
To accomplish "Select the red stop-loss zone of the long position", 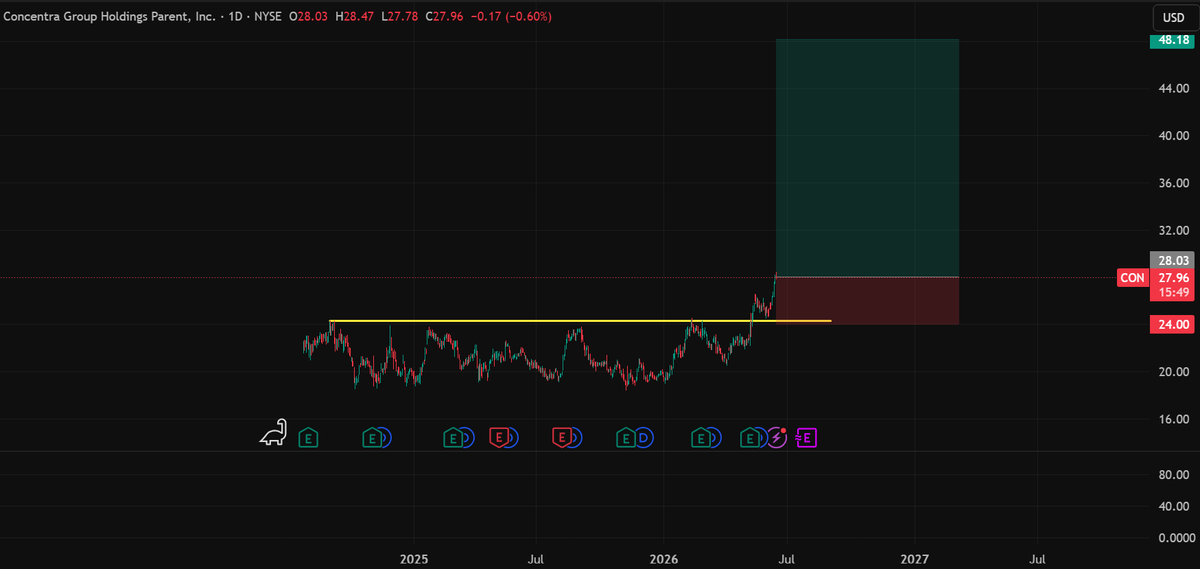I will 867,300.
